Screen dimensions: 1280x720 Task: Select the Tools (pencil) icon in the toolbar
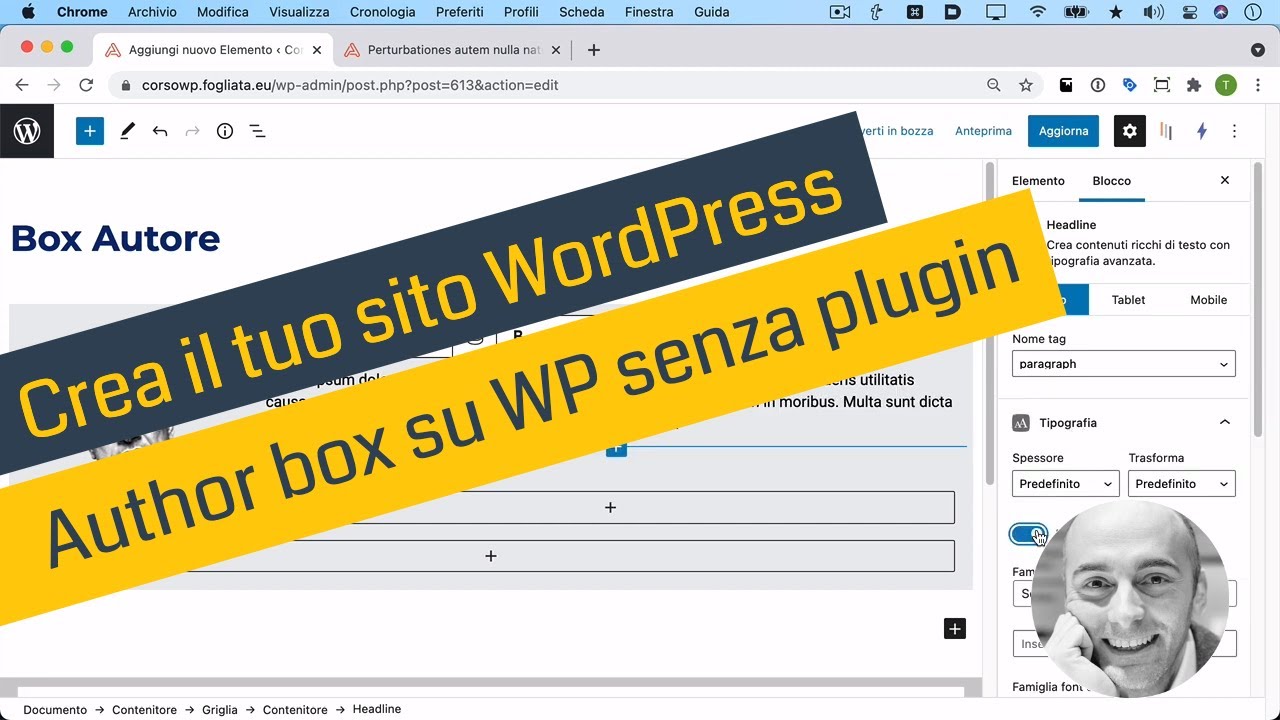point(127,131)
